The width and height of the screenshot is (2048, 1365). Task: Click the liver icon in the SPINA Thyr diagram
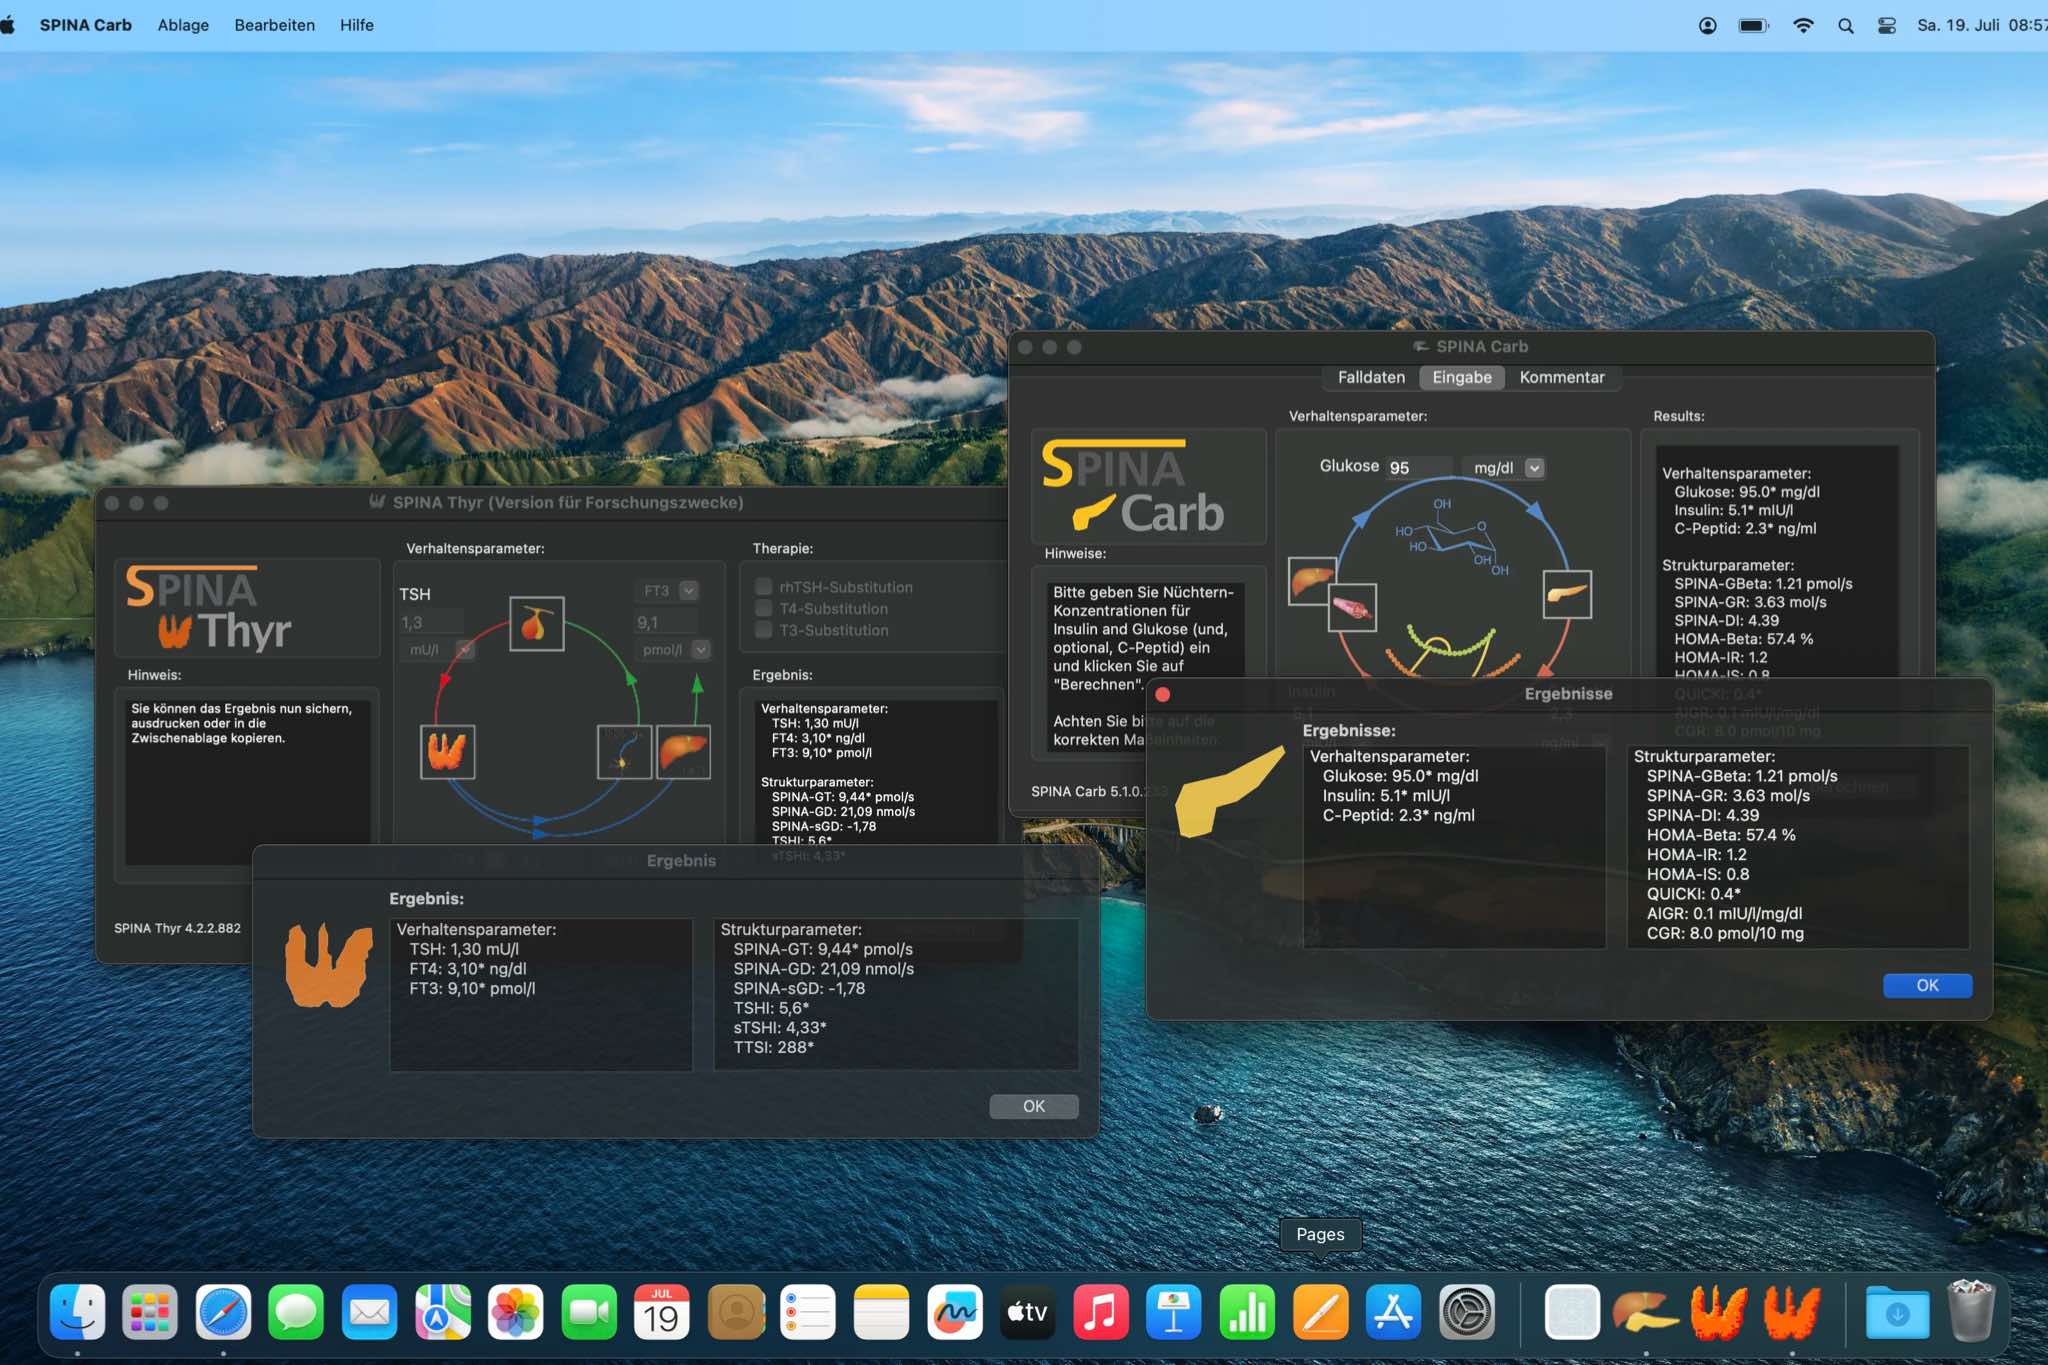[x=684, y=752]
